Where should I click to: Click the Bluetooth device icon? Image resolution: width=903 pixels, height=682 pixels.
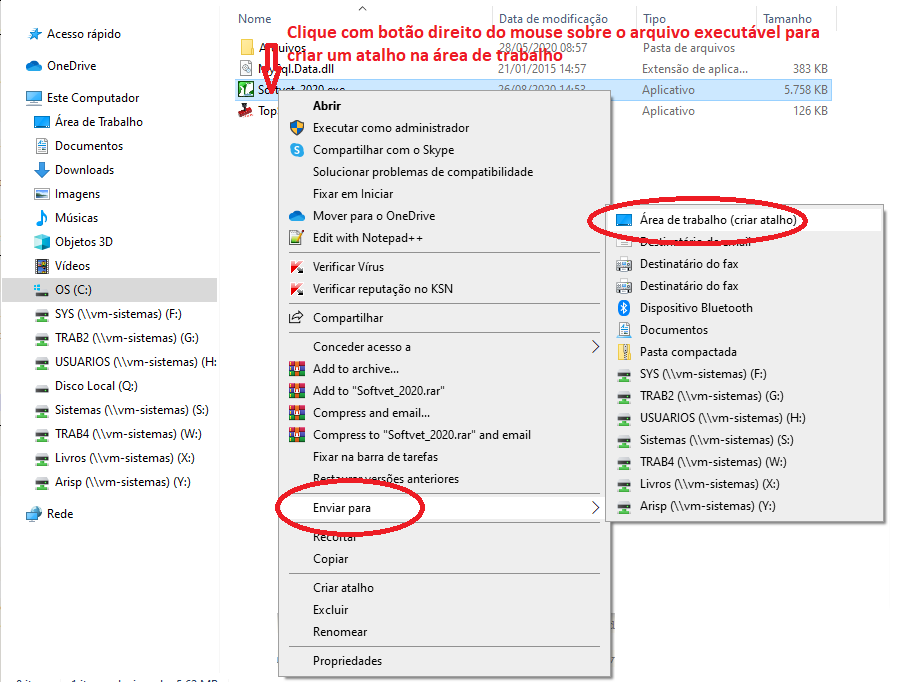pos(623,308)
